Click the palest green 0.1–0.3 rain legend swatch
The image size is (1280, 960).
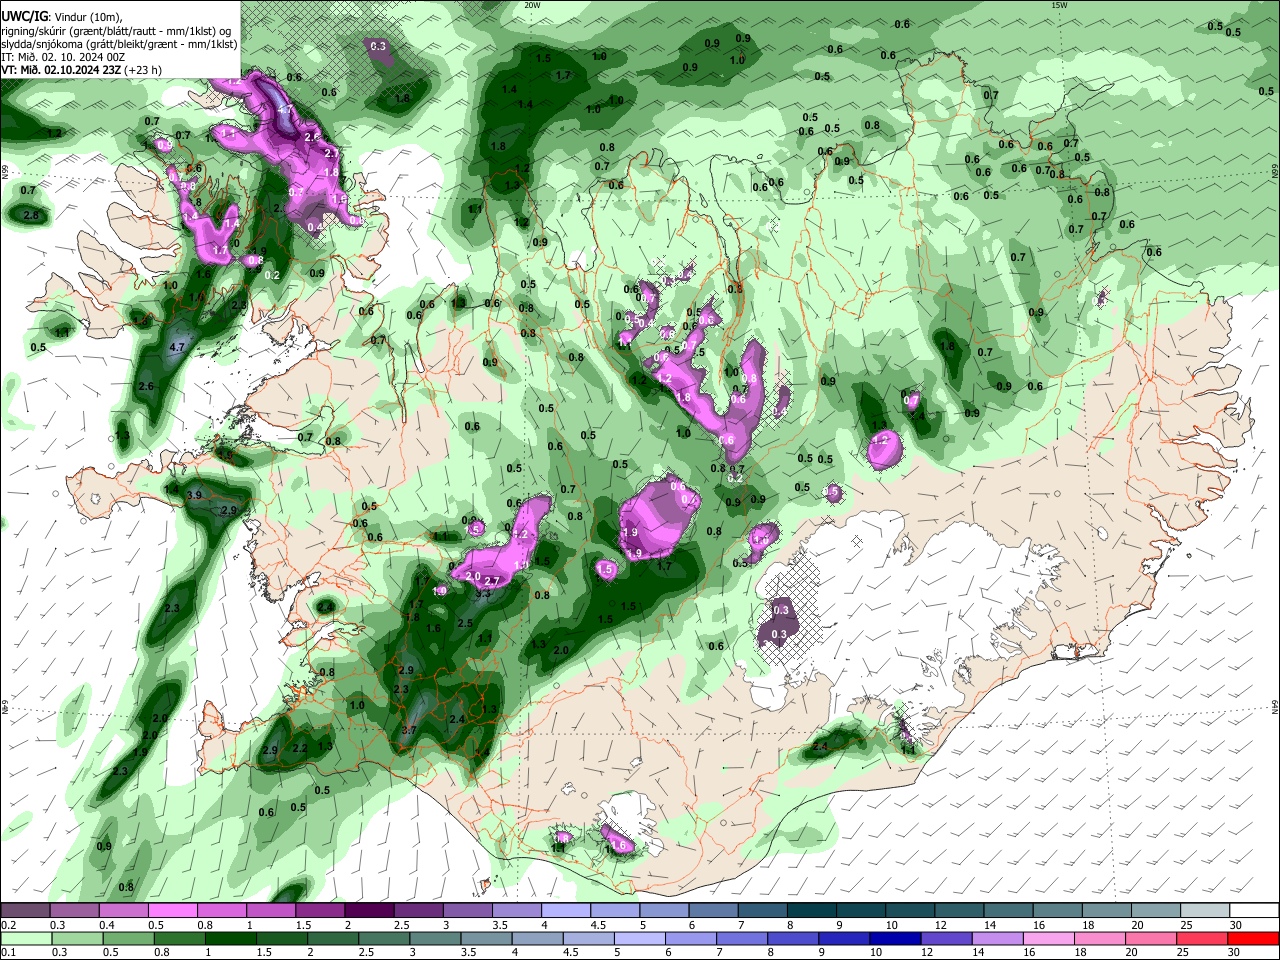[x=25, y=938]
